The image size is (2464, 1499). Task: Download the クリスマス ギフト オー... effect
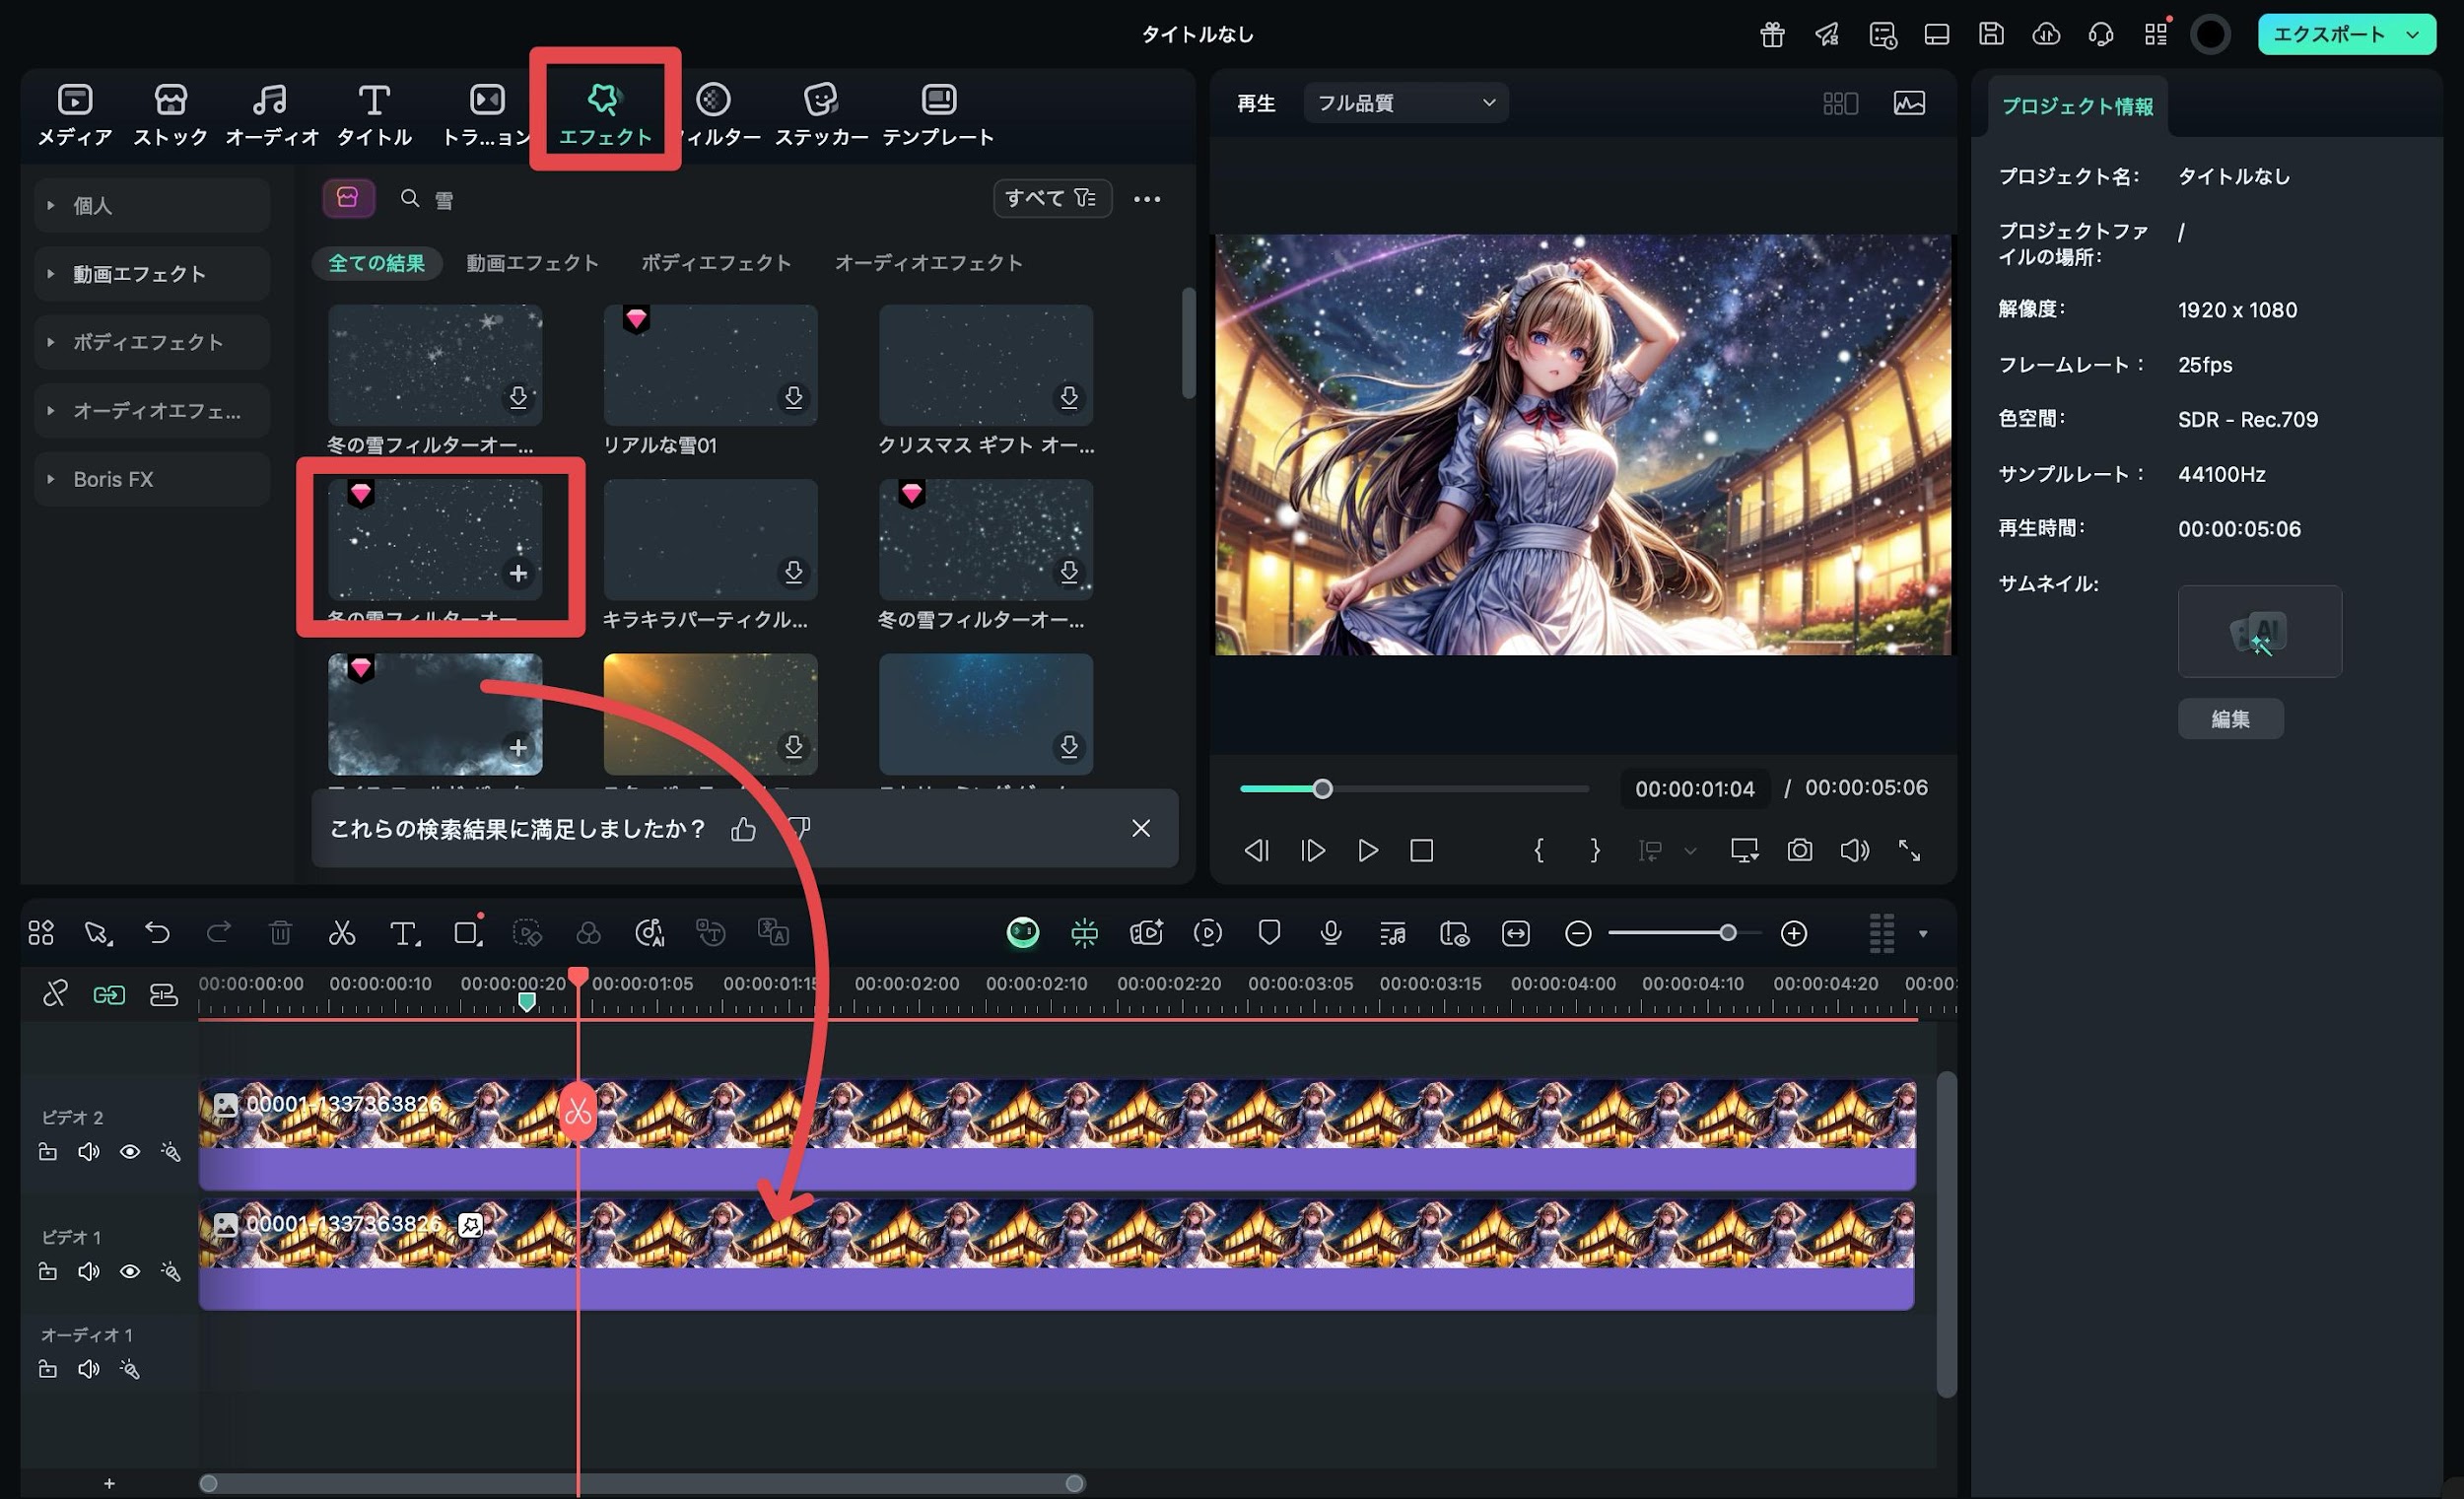coord(1069,397)
